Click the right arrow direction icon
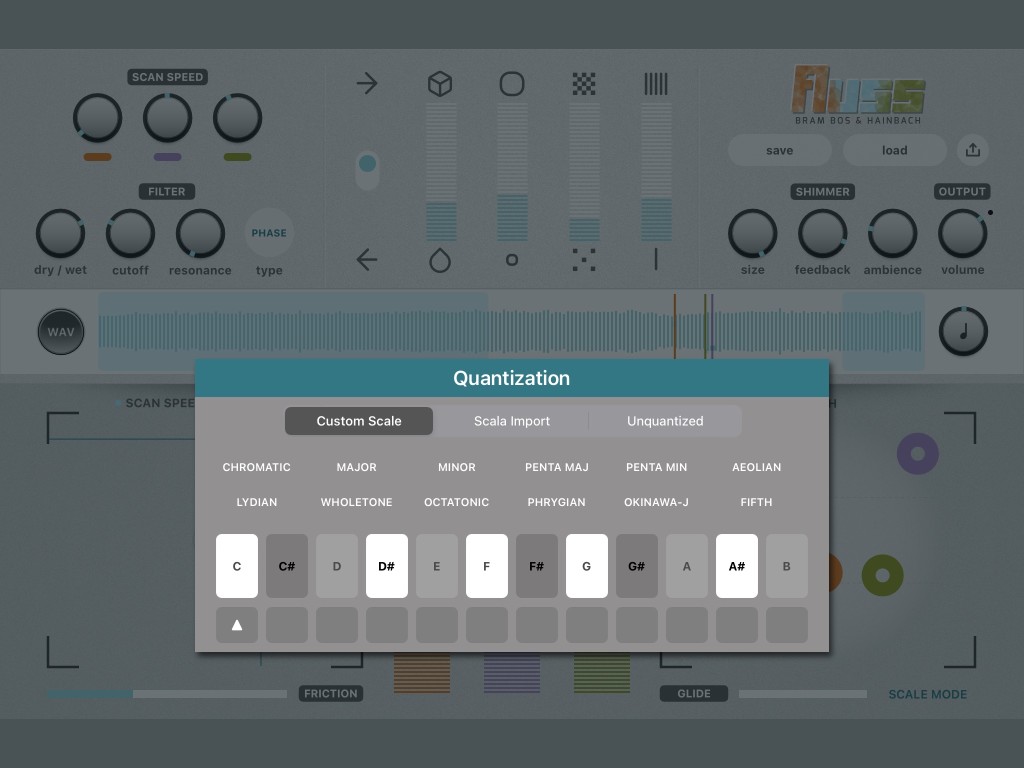Image resolution: width=1024 pixels, height=768 pixels. point(367,84)
